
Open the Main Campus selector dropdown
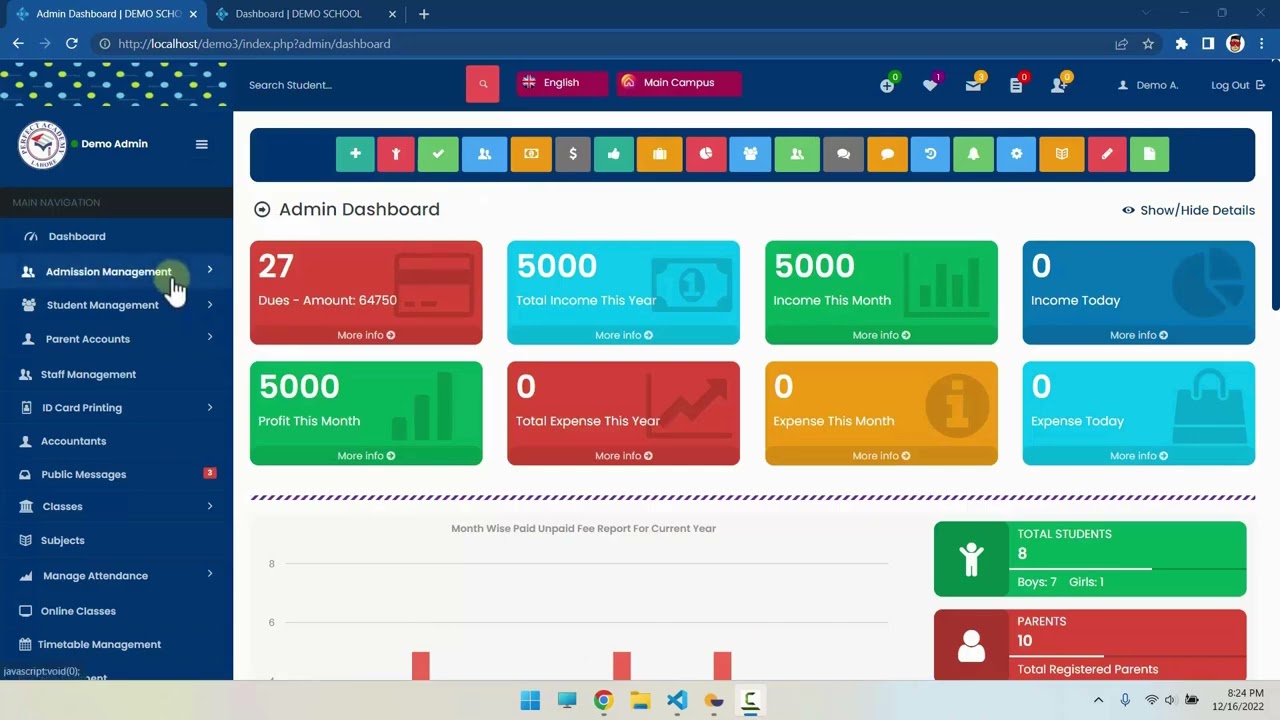(679, 83)
